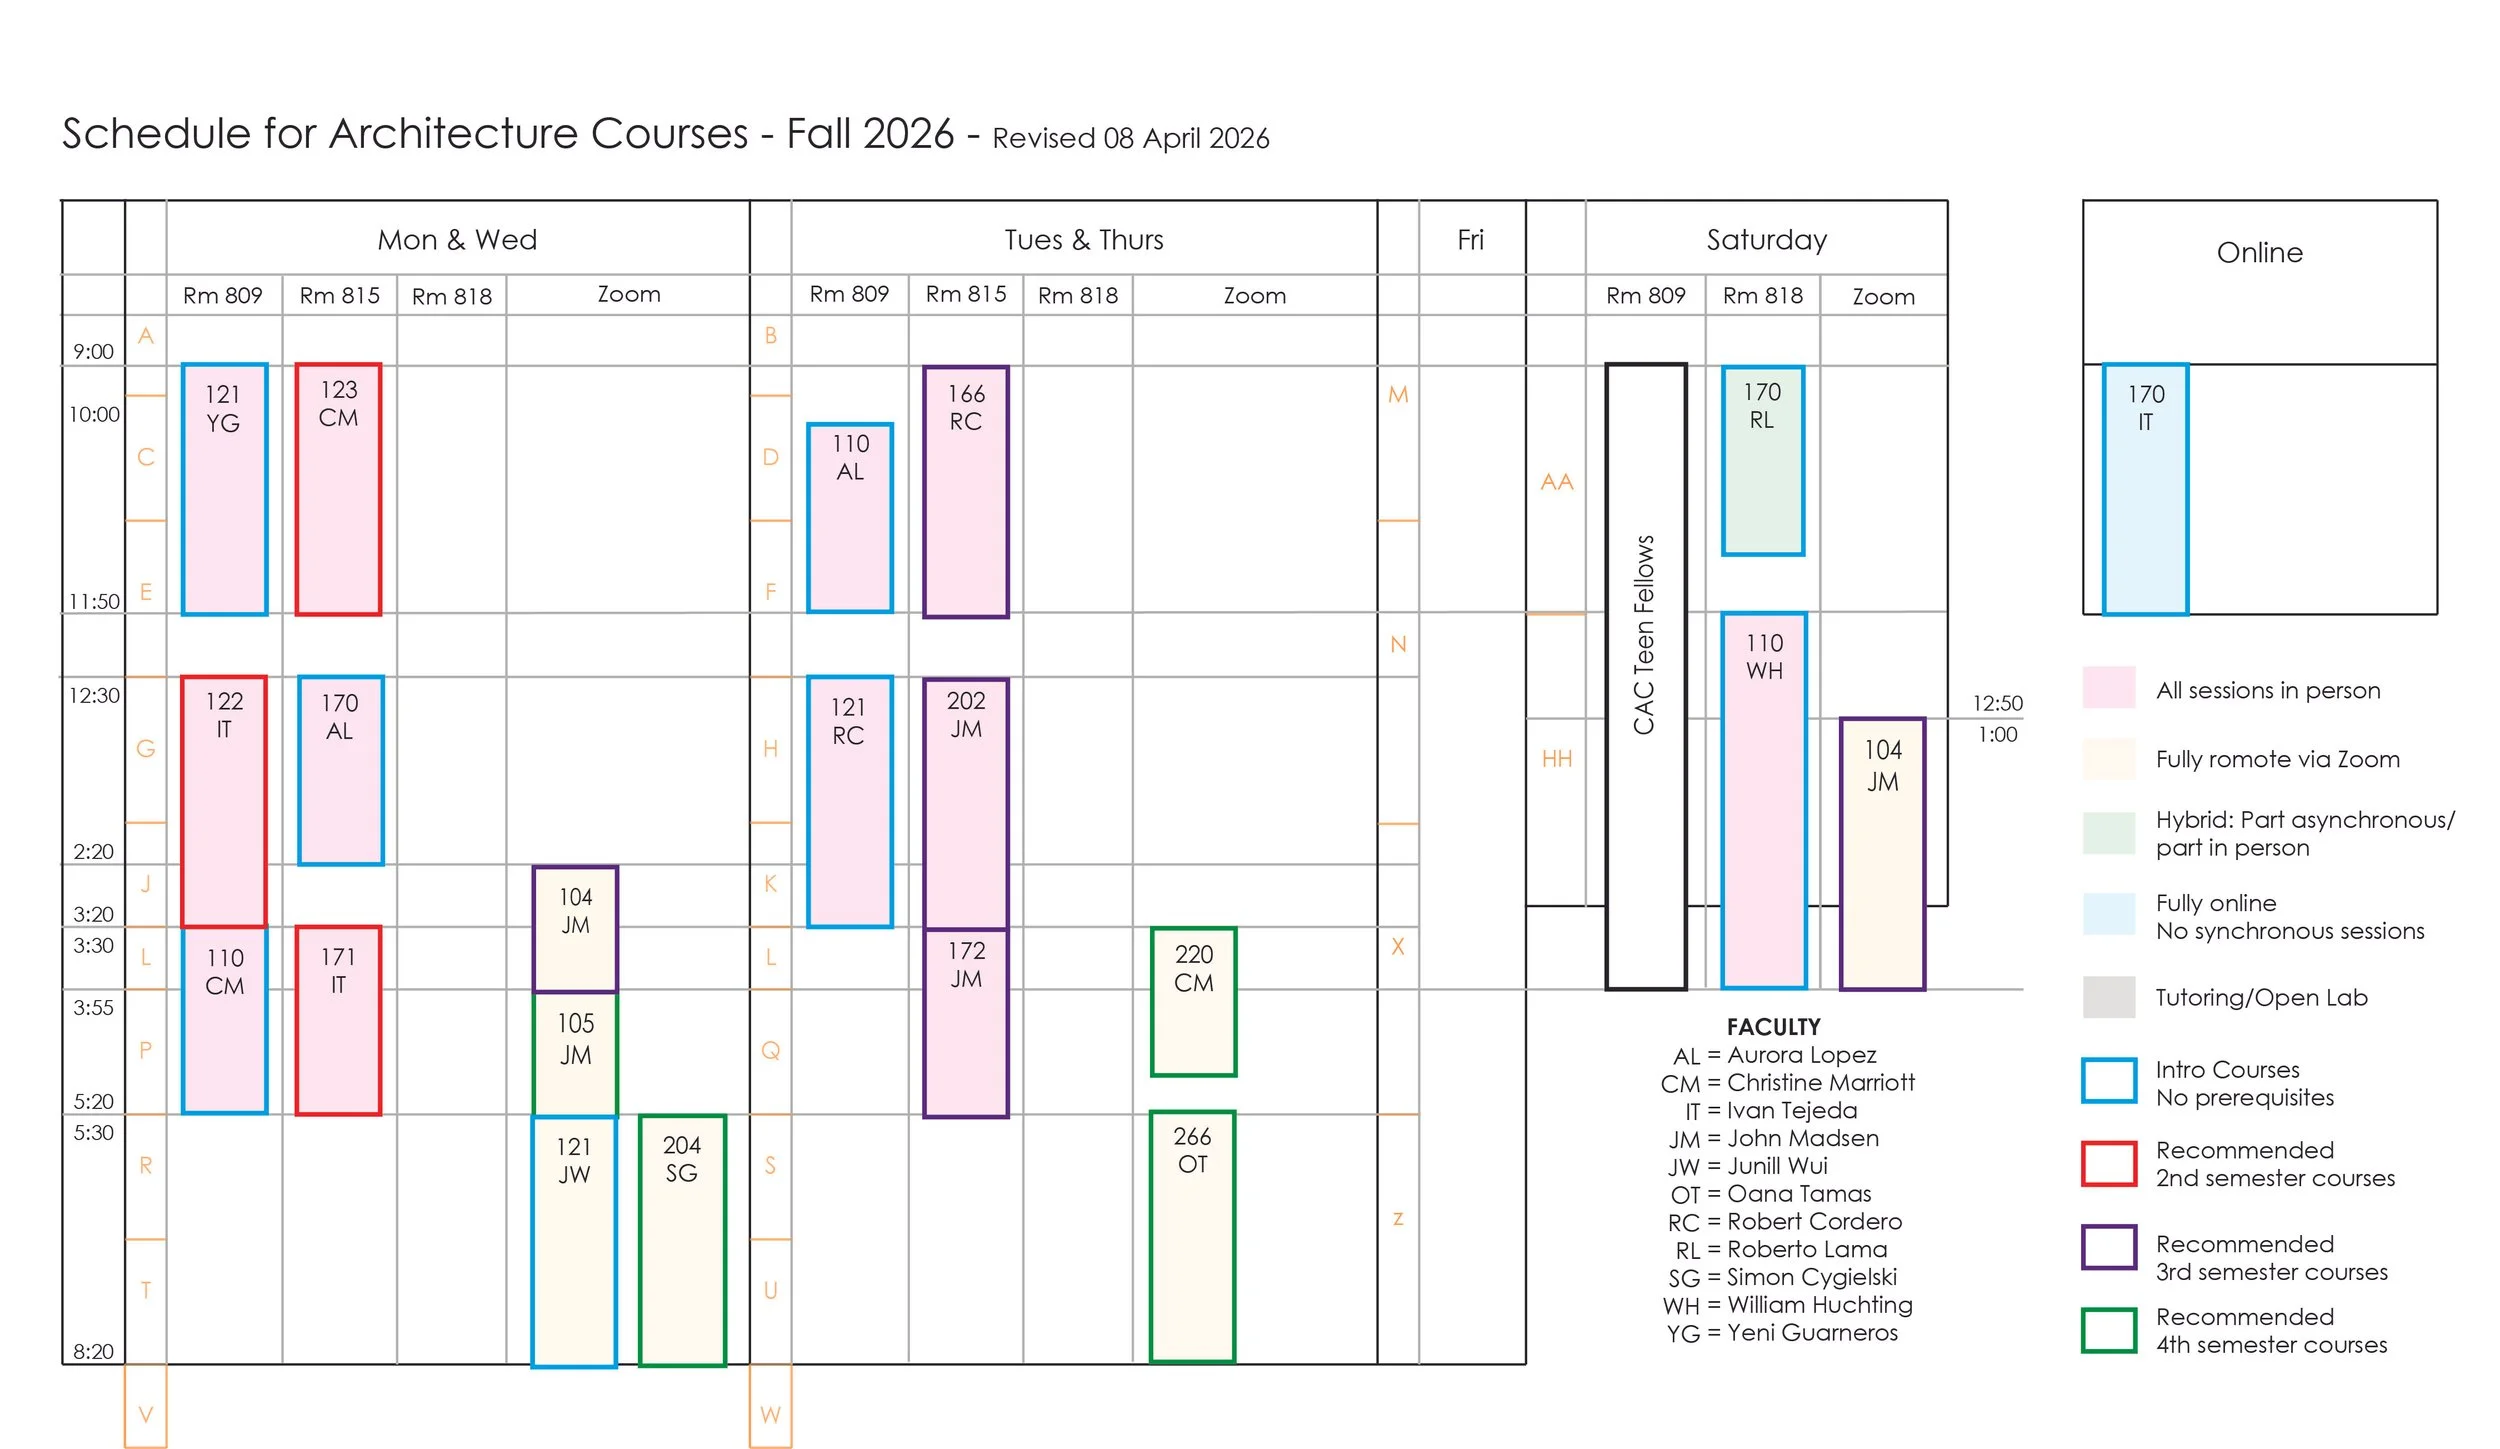This screenshot has height=1449, width=2500.
Task: Click the 220 CM Zoom course block
Action: tap(1193, 1002)
